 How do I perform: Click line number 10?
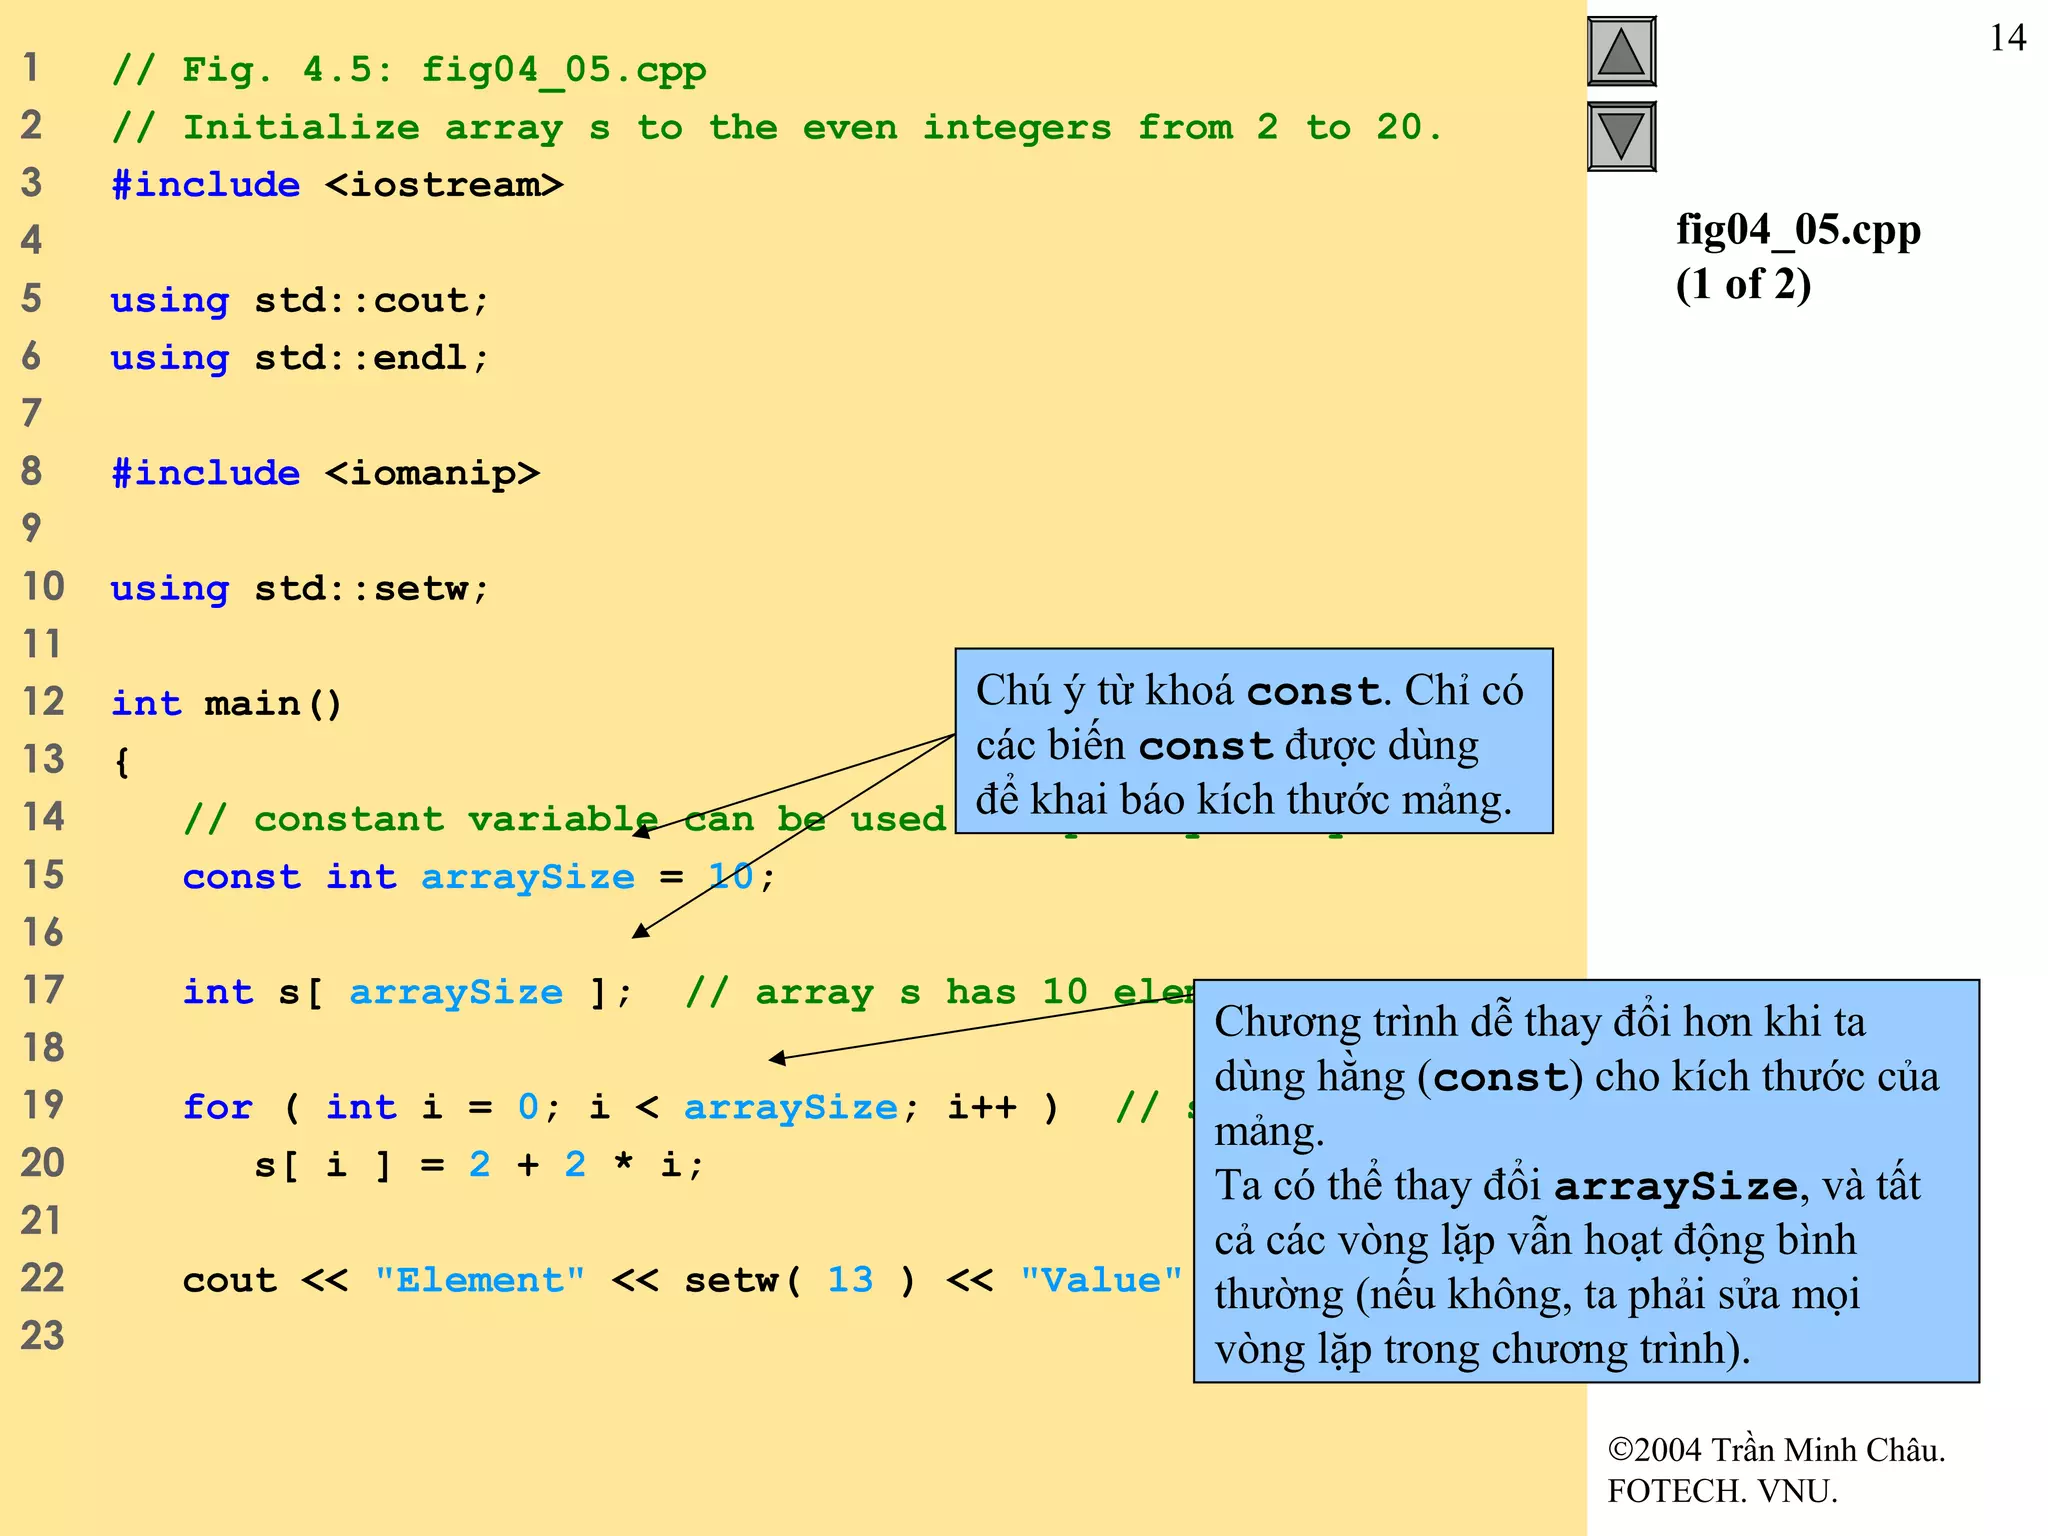[x=43, y=587]
